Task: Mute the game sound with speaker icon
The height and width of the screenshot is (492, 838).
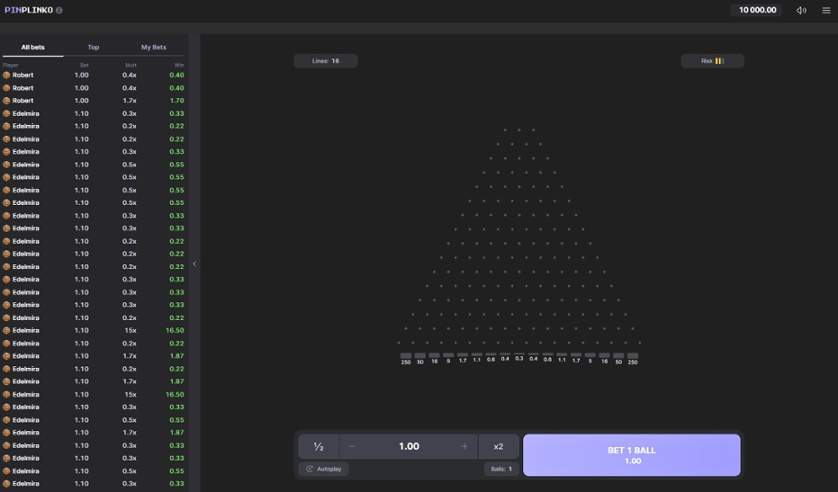Action: [801, 10]
